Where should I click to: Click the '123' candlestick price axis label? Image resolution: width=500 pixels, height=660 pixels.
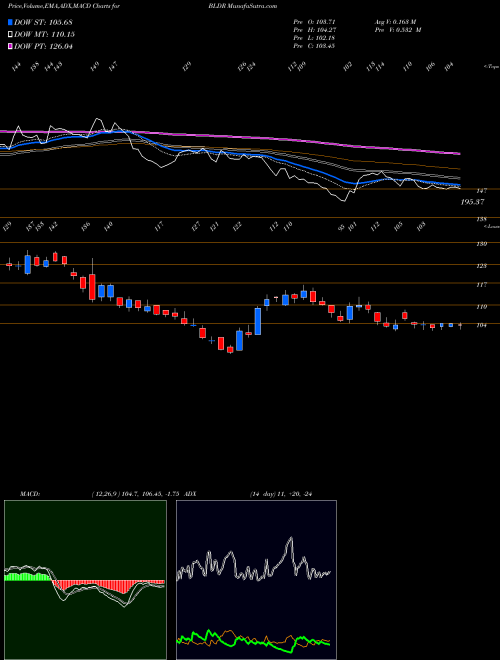(x=482, y=266)
